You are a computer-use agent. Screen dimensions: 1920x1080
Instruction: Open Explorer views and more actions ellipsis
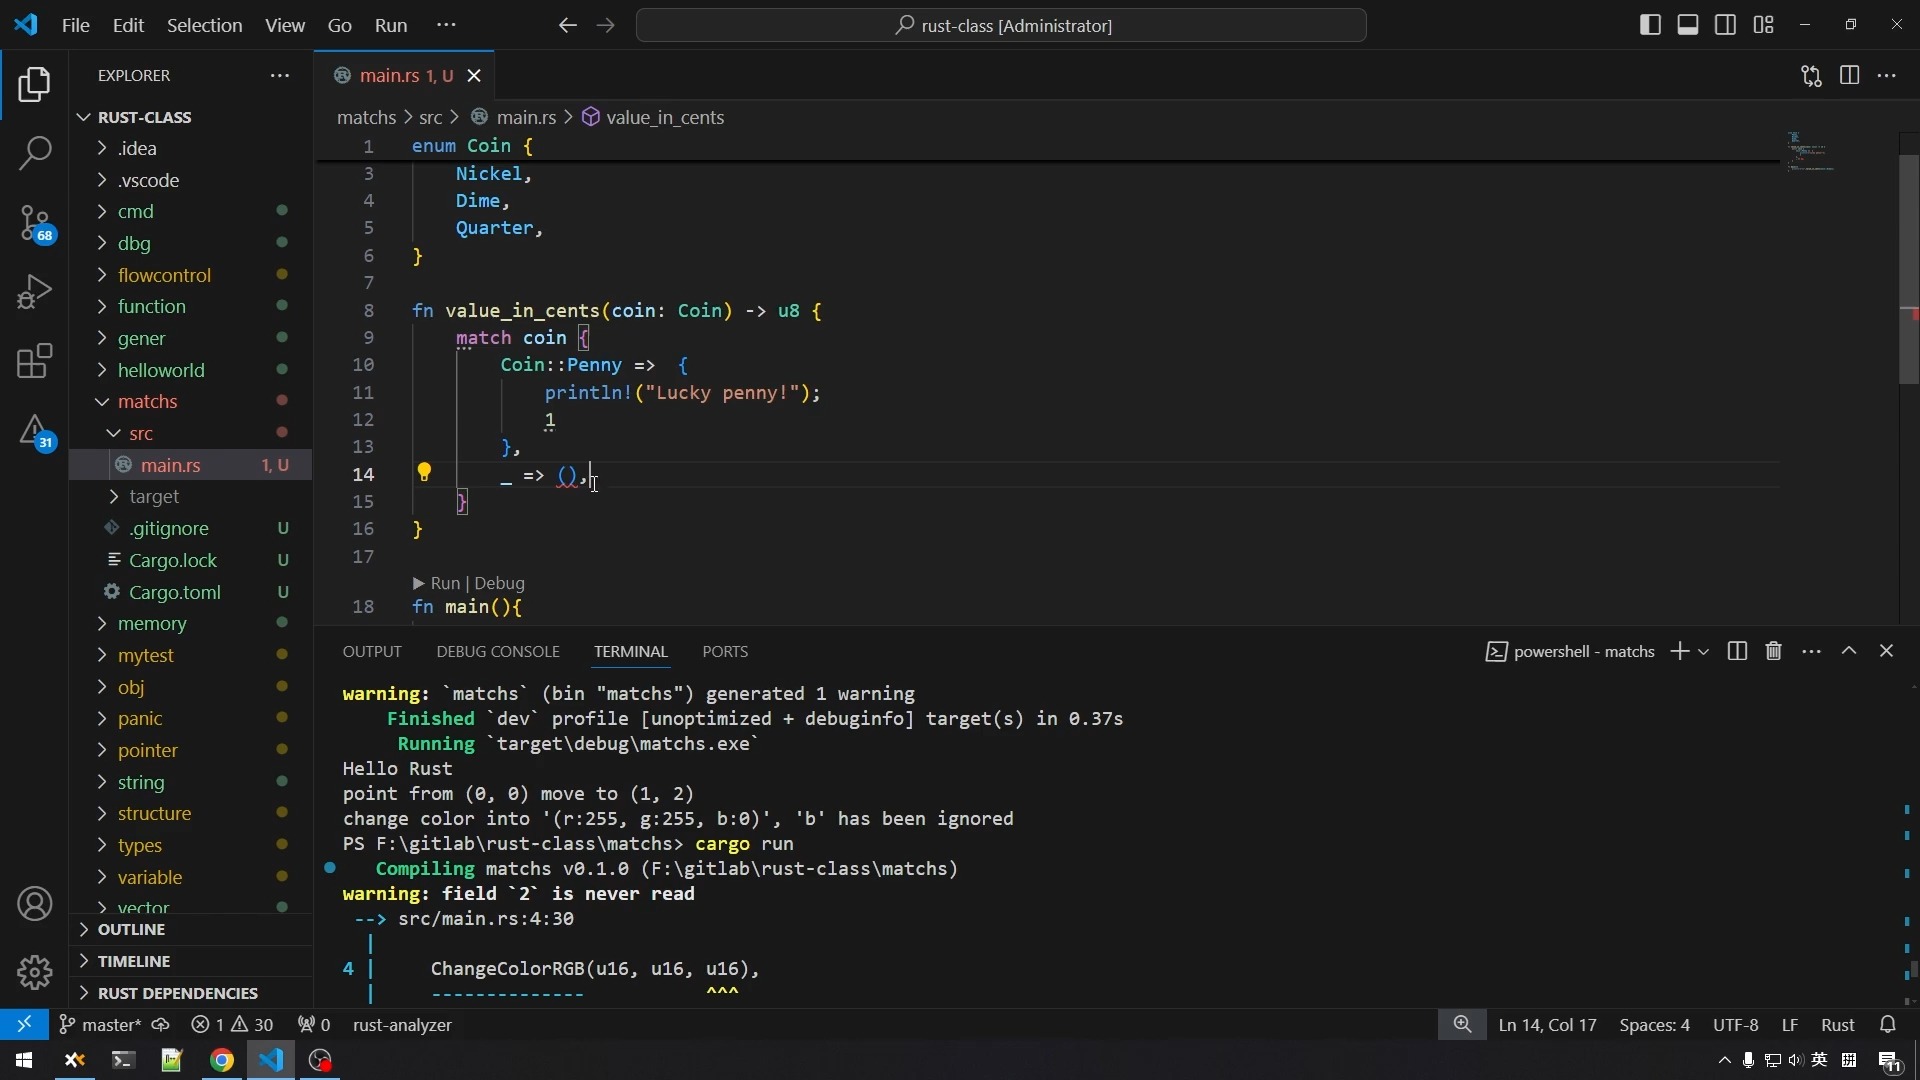coord(280,76)
